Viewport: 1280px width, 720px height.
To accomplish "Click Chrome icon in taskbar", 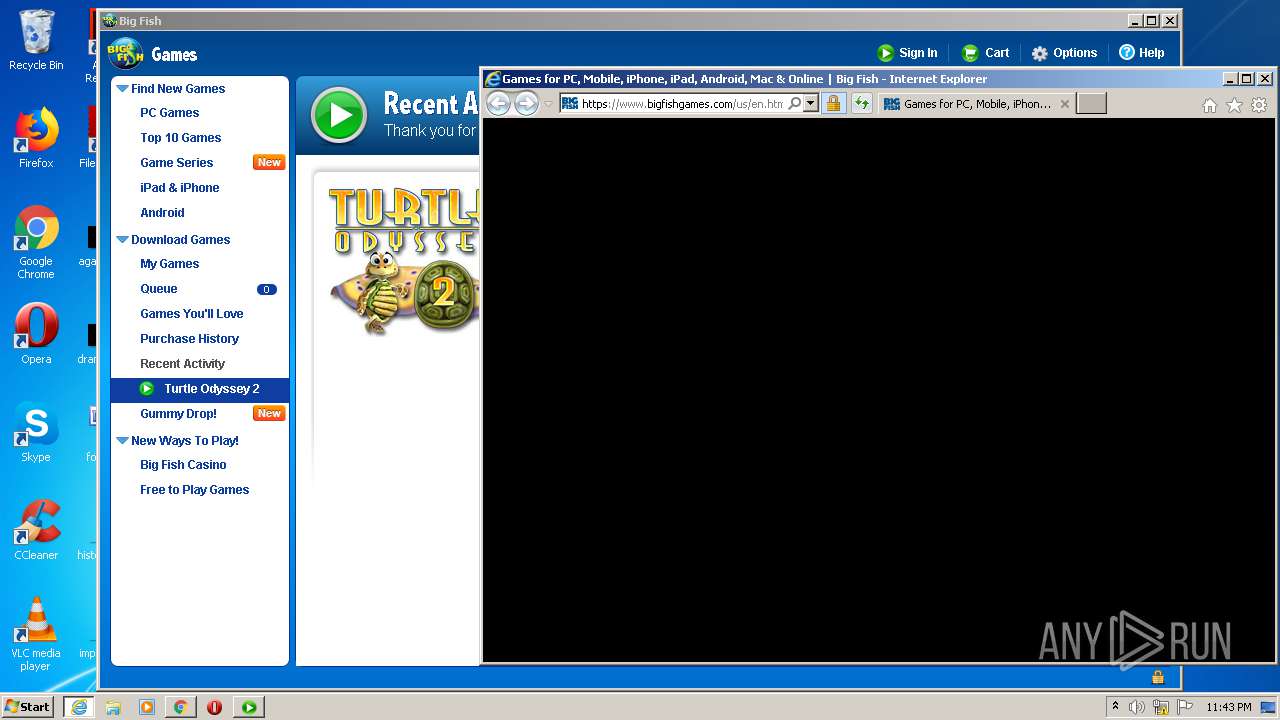I will coord(180,707).
